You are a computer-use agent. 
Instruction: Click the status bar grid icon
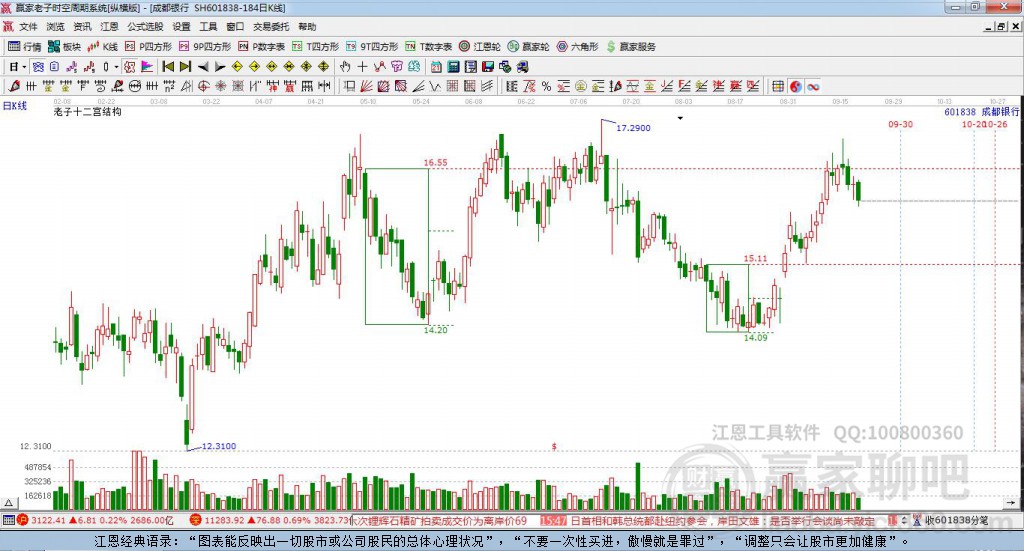coord(8,520)
